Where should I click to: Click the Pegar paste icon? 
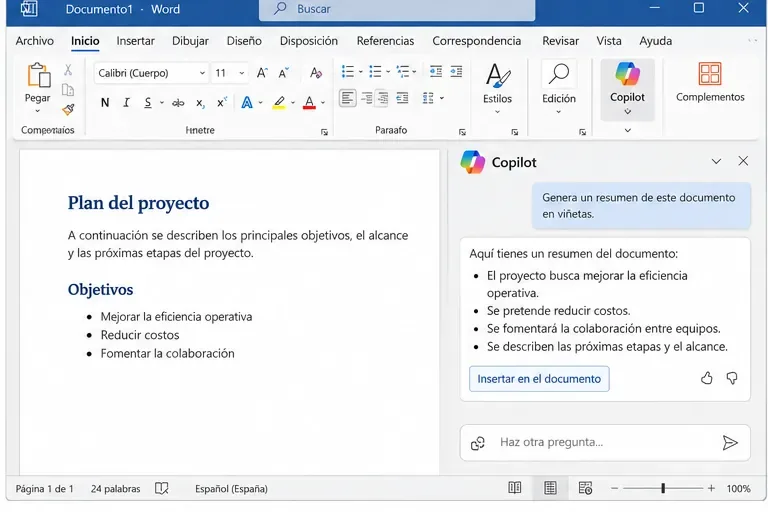pos(38,76)
